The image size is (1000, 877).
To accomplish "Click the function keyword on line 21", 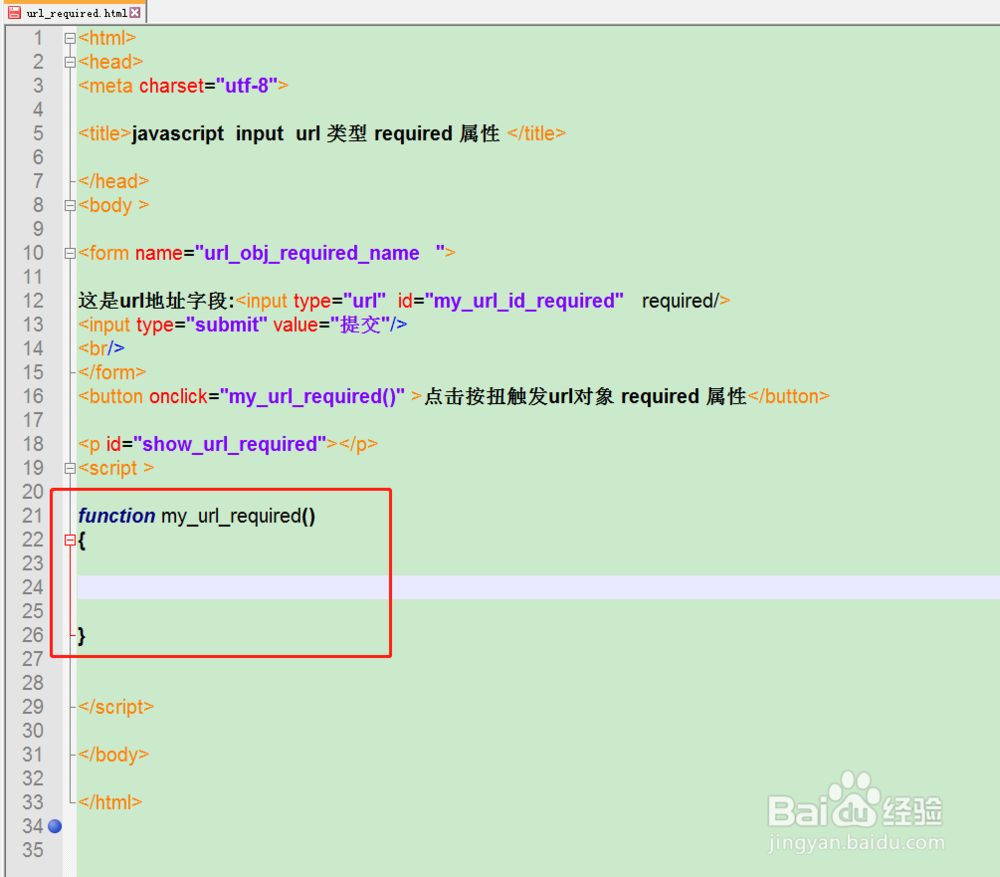I will coord(117,516).
